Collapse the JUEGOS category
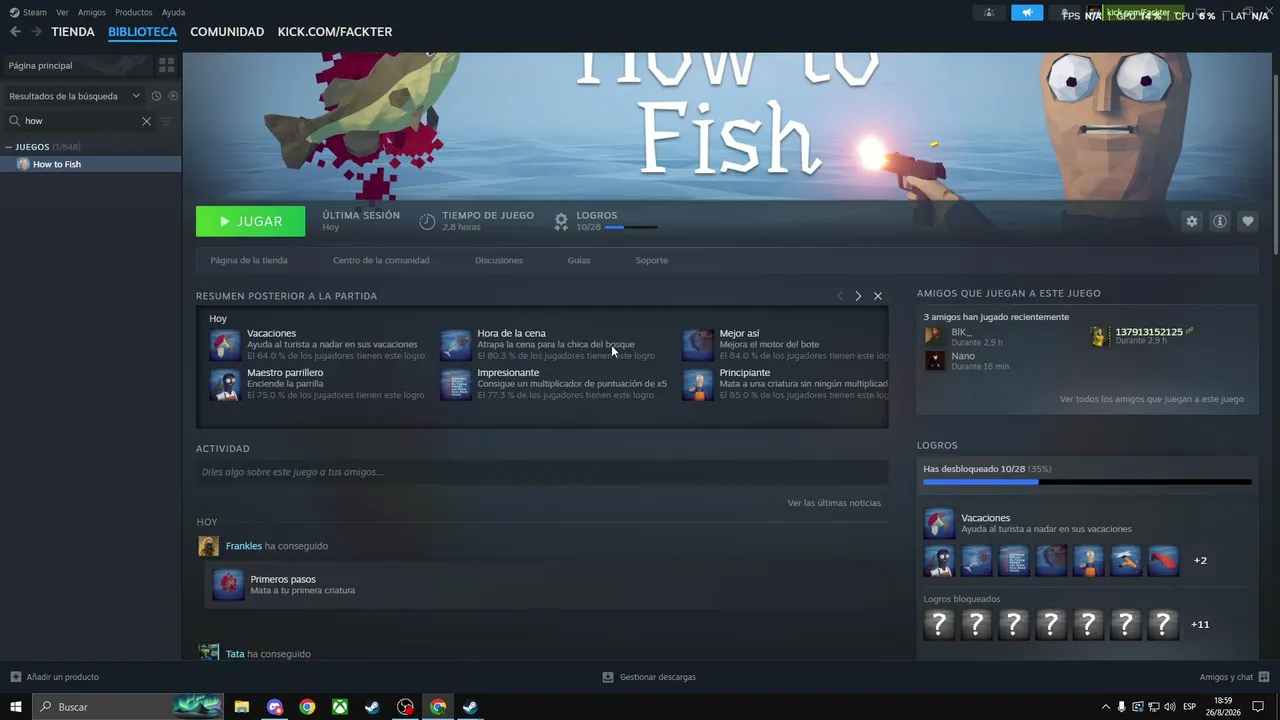Image resolution: width=1280 pixels, height=720 pixels. [9, 147]
